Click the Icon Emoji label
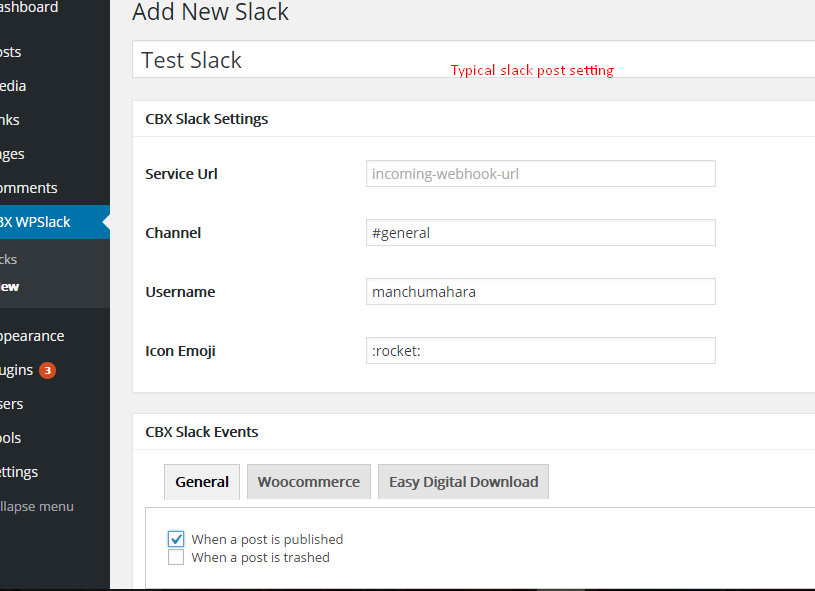The height and width of the screenshot is (591, 815). (180, 351)
